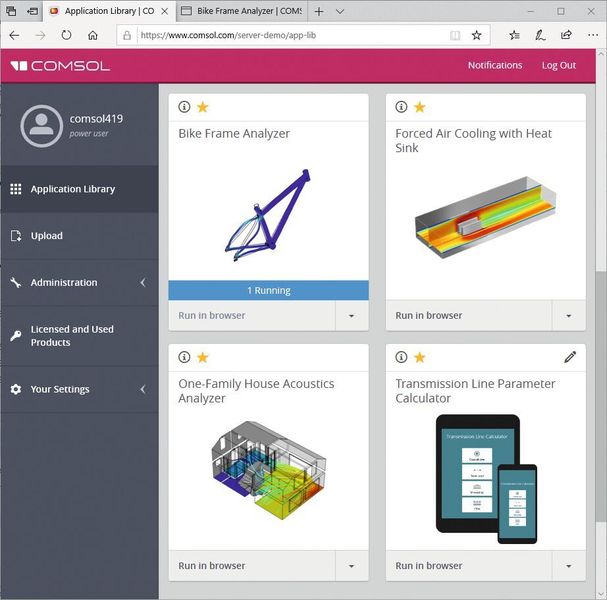Show tabs you've set aside
The height and width of the screenshot is (600, 607).
11,12
